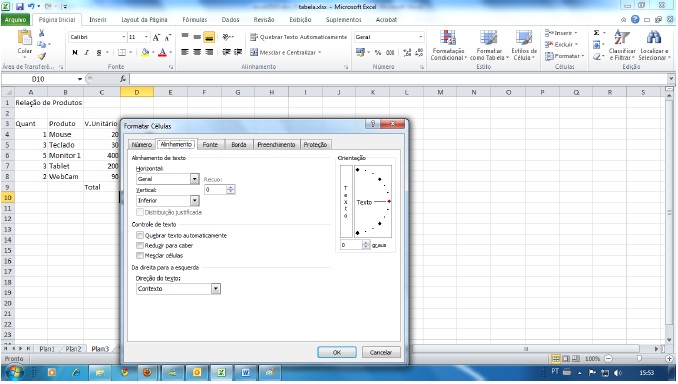Image resolution: width=678 pixels, height=384 pixels.
Task: Select bottom vertical alignment icon
Action: pyautogui.click(x=209, y=37)
